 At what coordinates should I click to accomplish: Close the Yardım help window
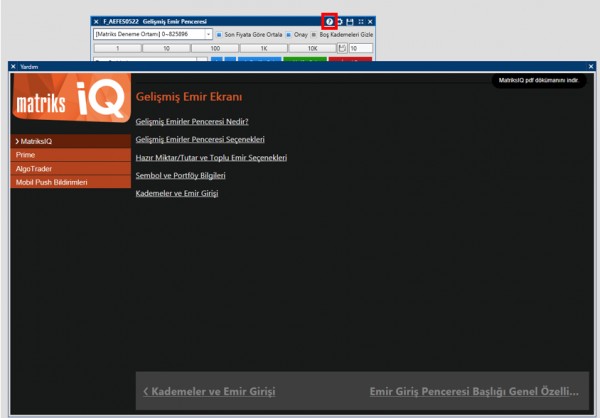click(591, 67)
